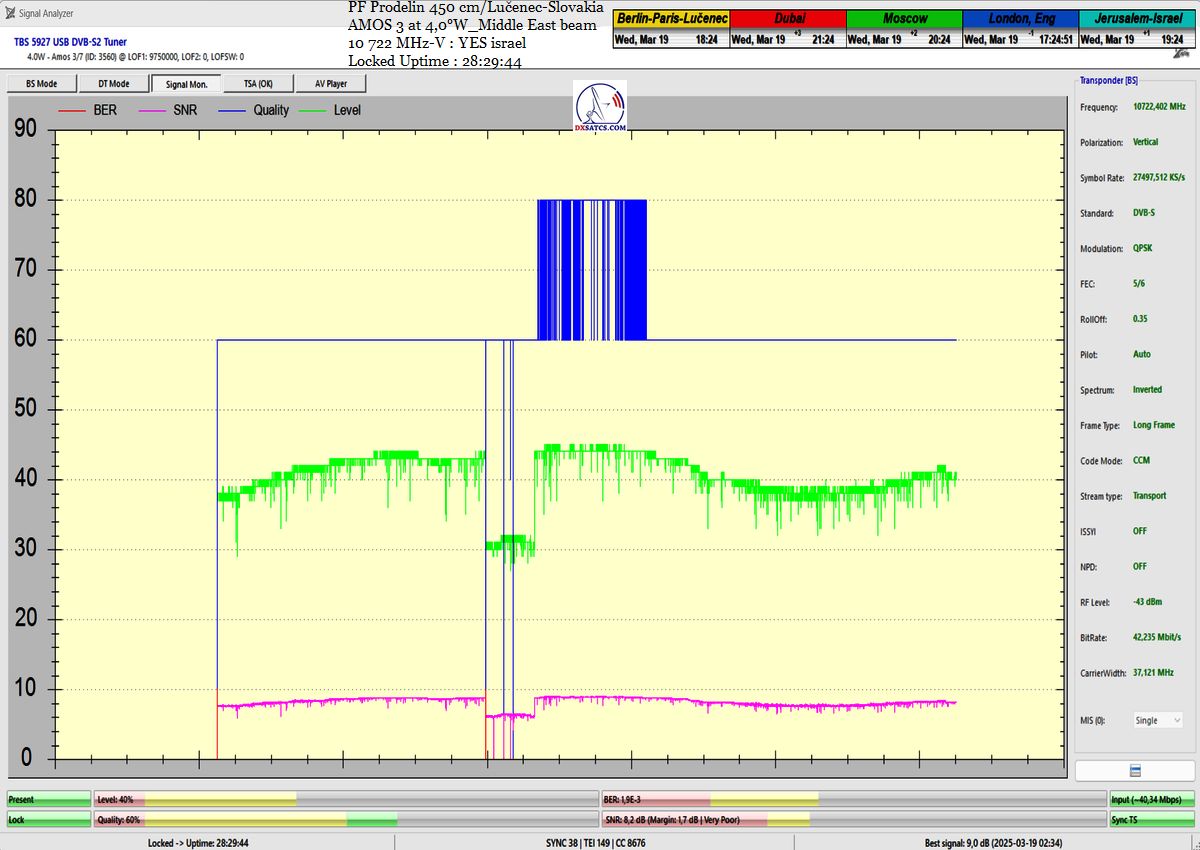Select the Signal Mon. tab
The height and width of the screenshot is (850, 1200).
(x=186, y=84)
